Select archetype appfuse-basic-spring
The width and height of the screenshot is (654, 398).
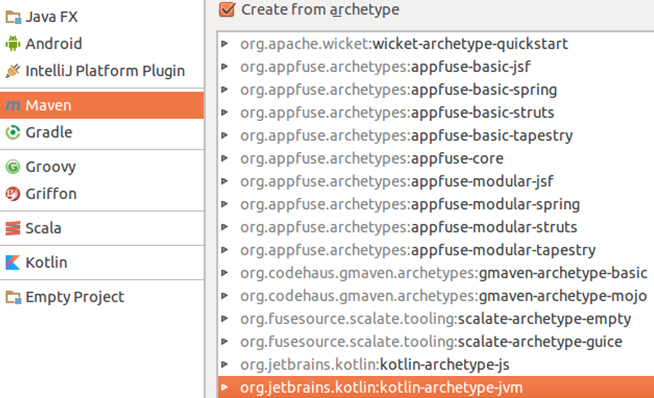398,90
